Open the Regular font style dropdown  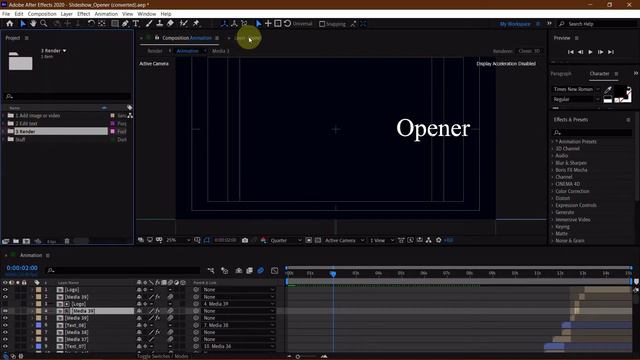coord(576,100)
